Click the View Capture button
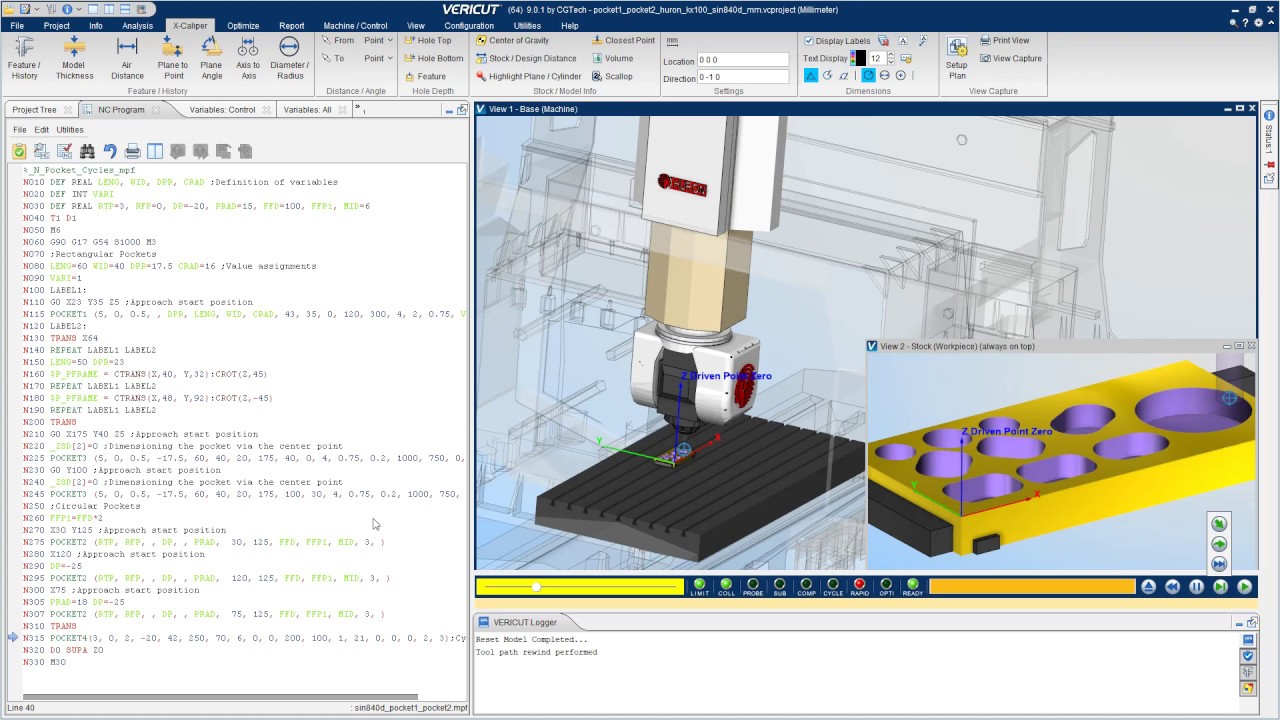This screenshot has height=720, width=1280. 1010,59
